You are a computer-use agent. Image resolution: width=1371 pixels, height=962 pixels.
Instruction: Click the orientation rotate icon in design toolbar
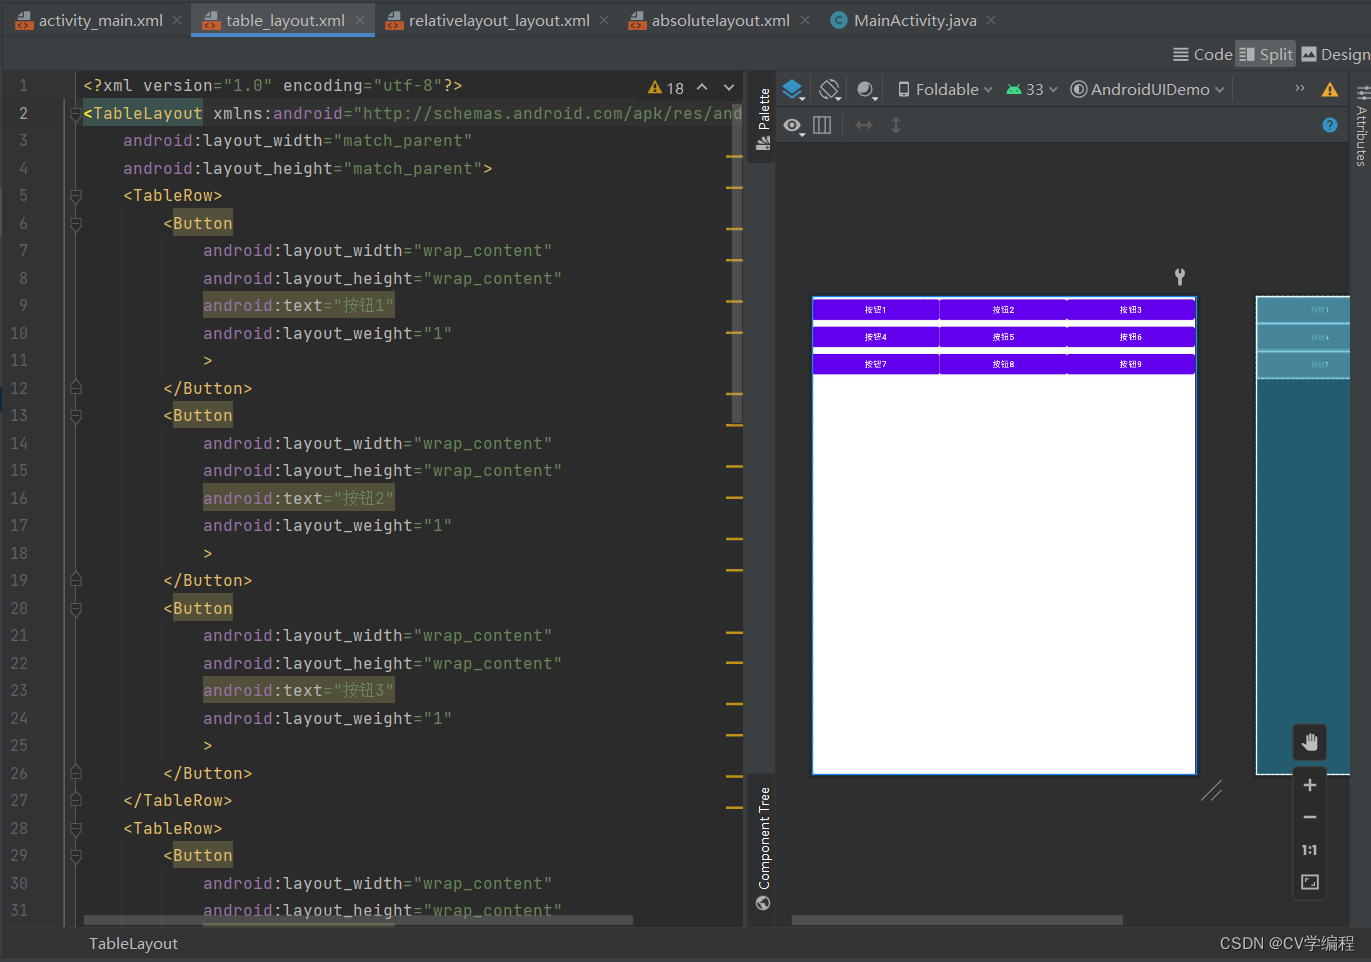click(829, 90)
